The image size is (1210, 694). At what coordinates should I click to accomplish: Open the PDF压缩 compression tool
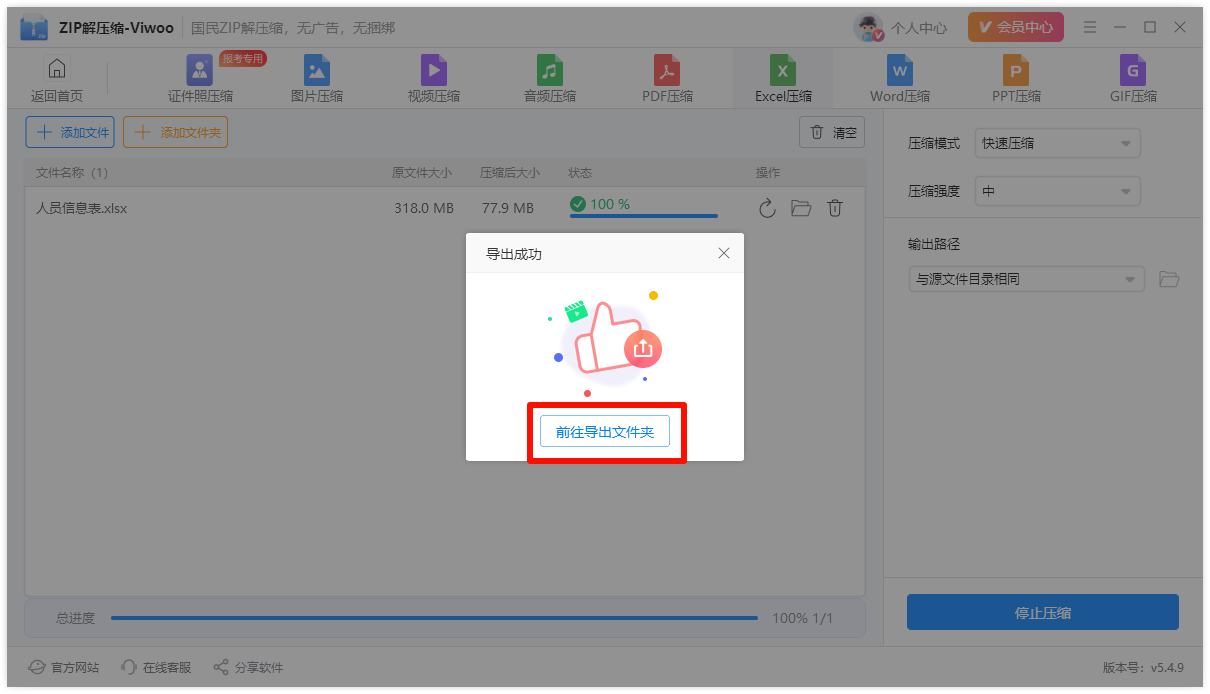[x=667, y=80]
